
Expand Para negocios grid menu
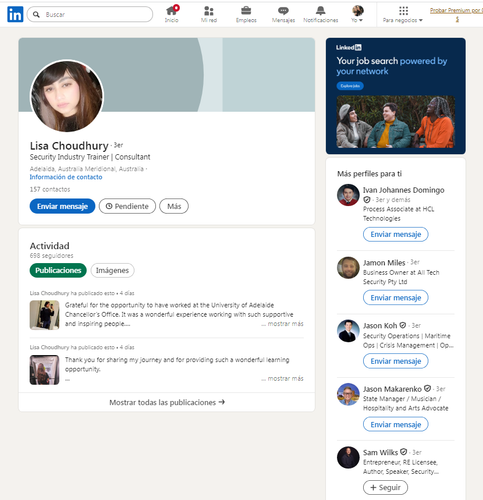coord(403,14)
